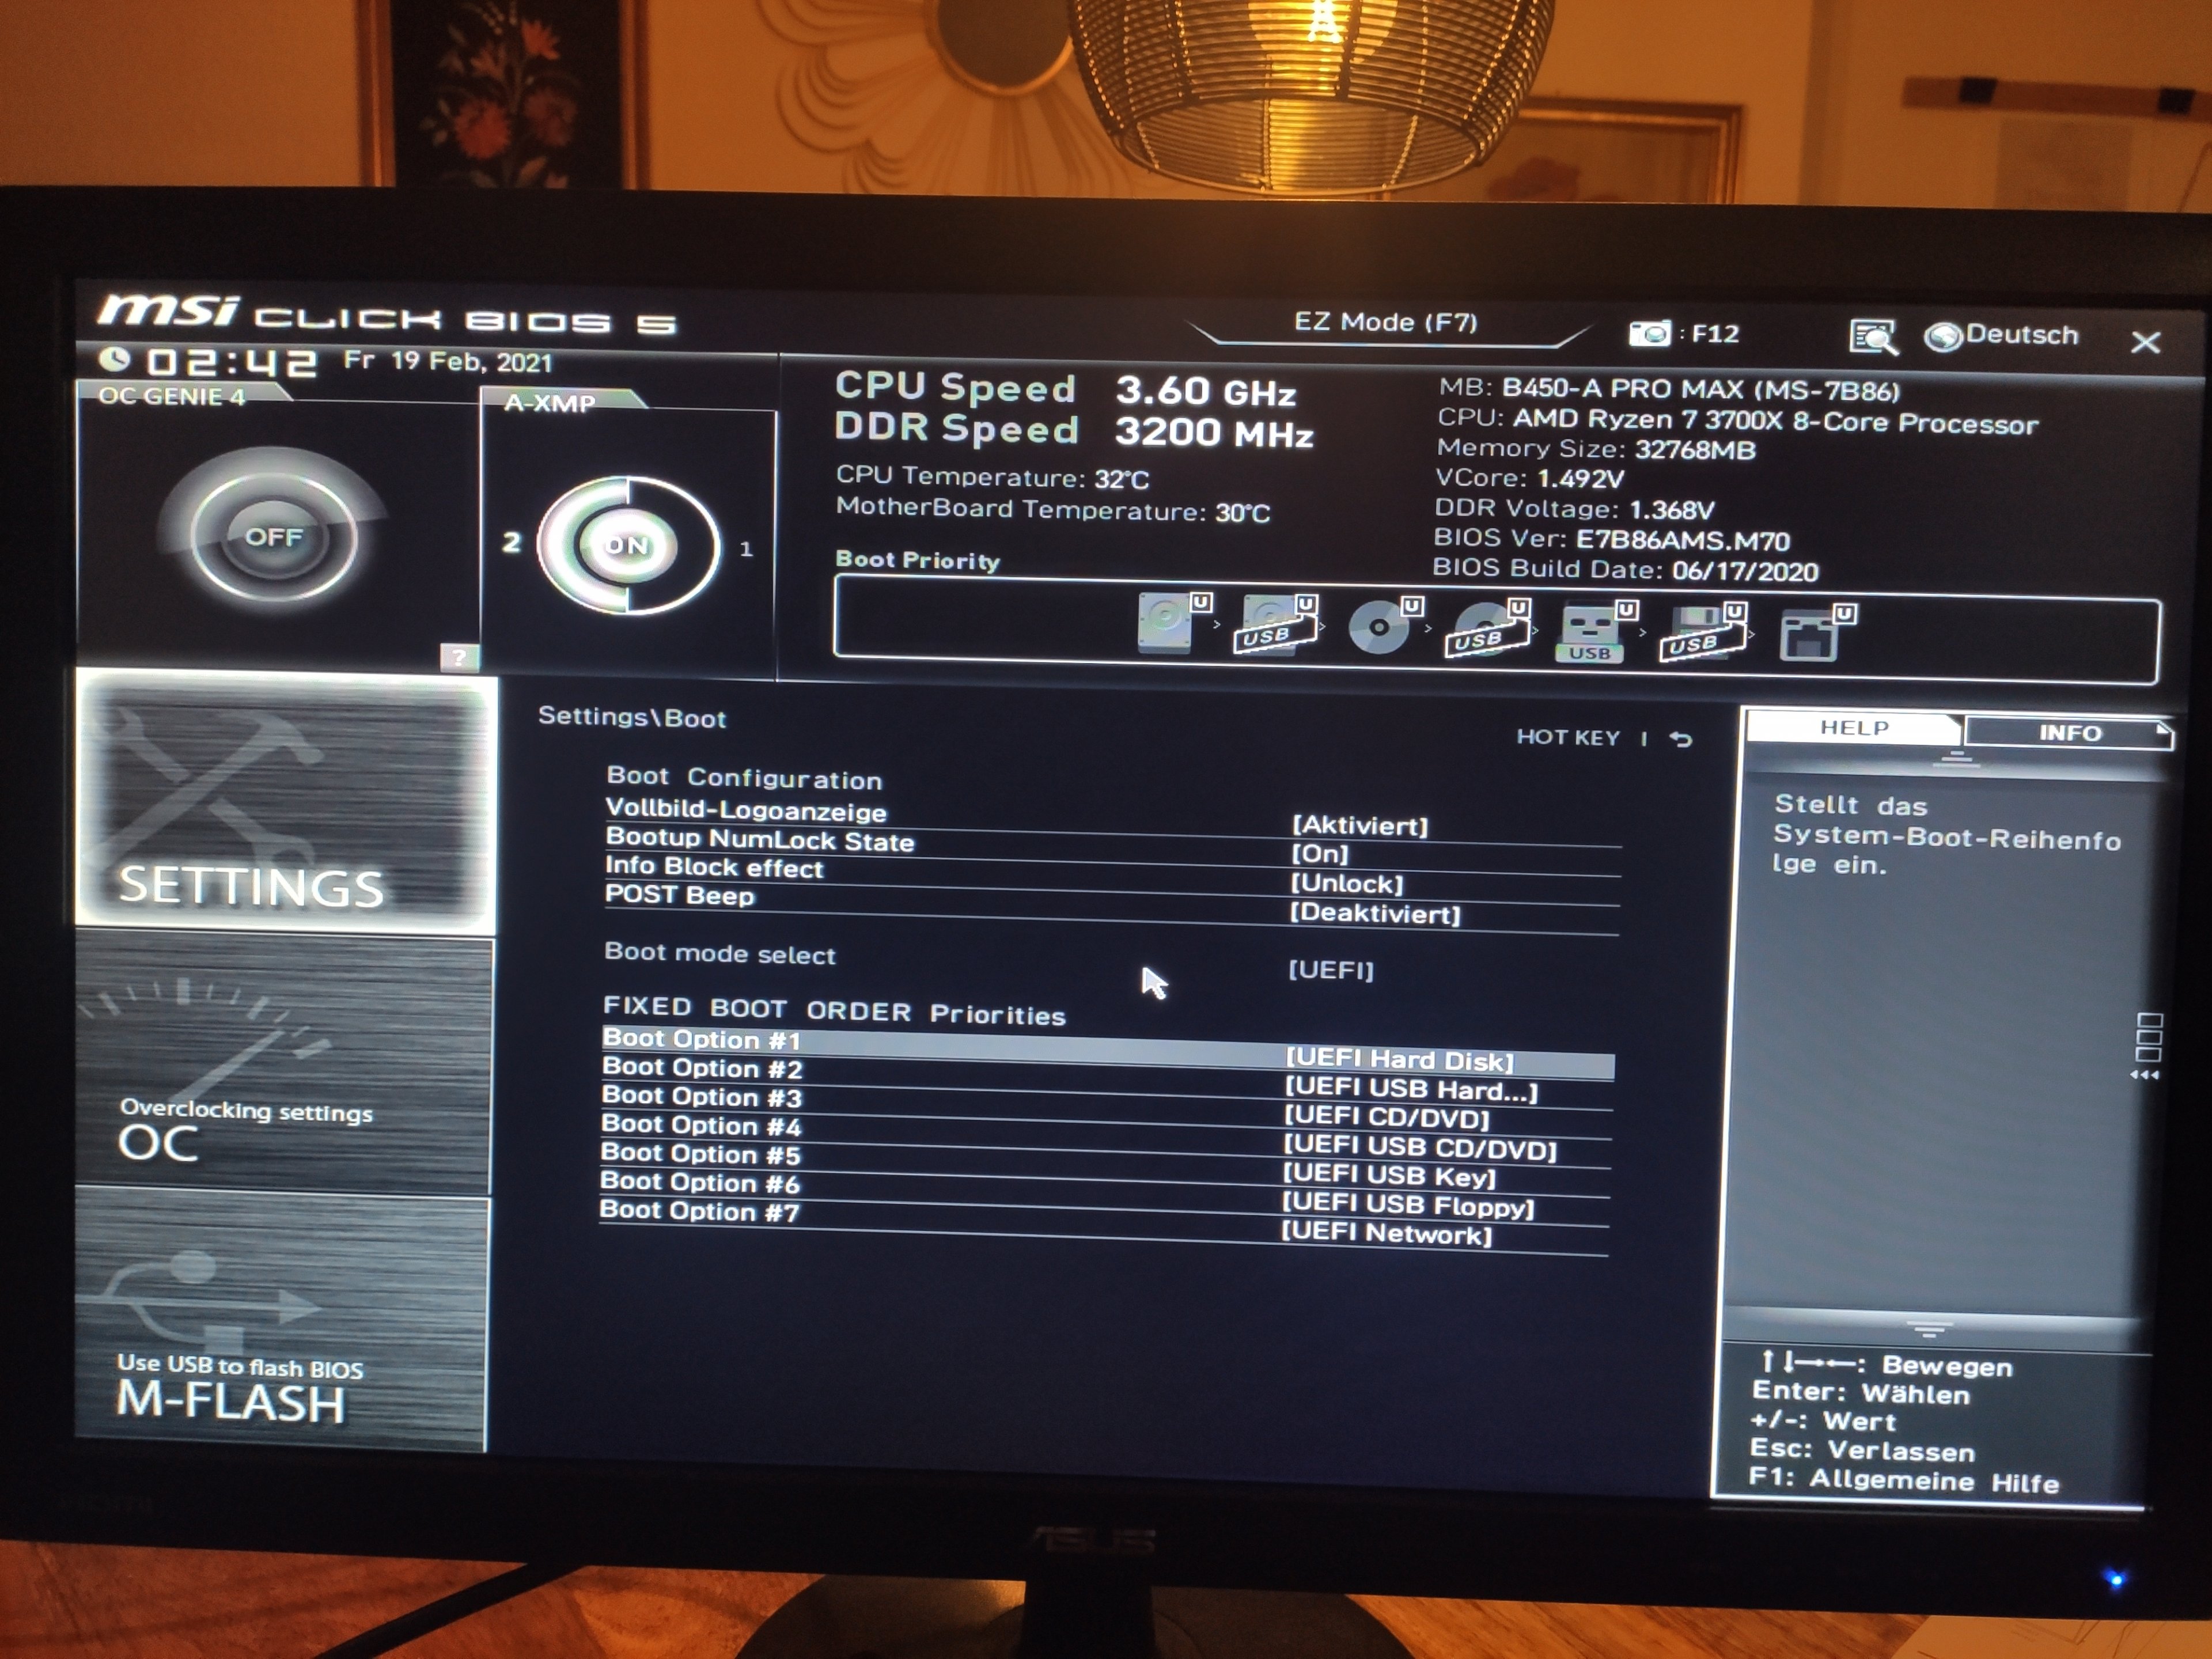Change language via Deutsch selector
2212x1659 pixels.
(x=2003, y=335)
